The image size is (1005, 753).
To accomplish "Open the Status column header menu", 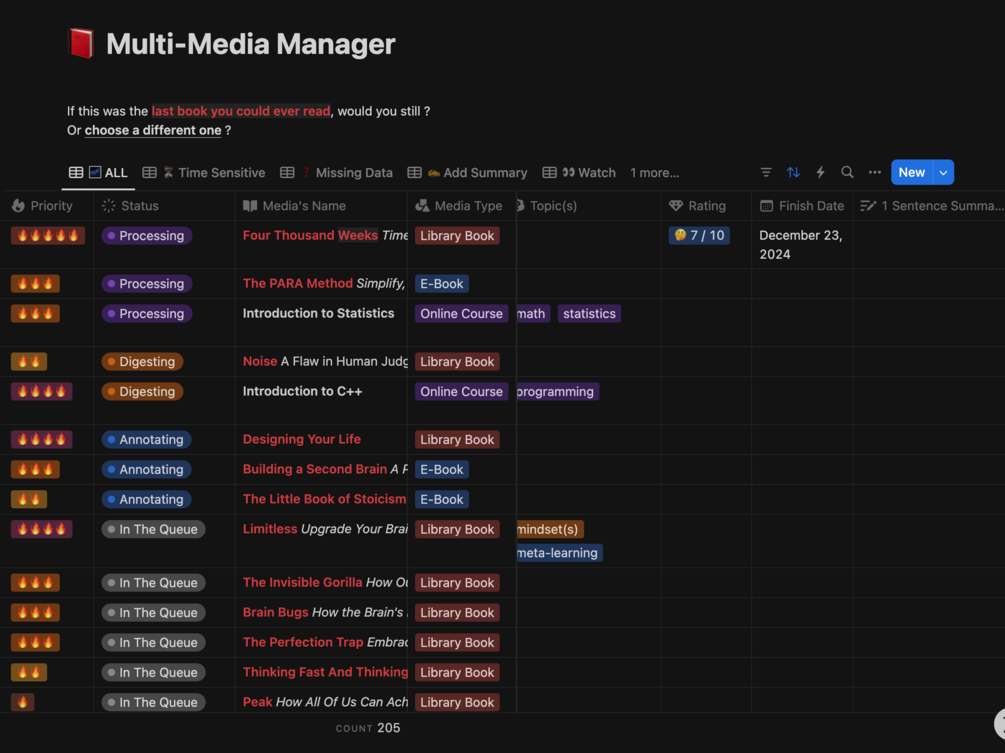I will click(165, 206).
